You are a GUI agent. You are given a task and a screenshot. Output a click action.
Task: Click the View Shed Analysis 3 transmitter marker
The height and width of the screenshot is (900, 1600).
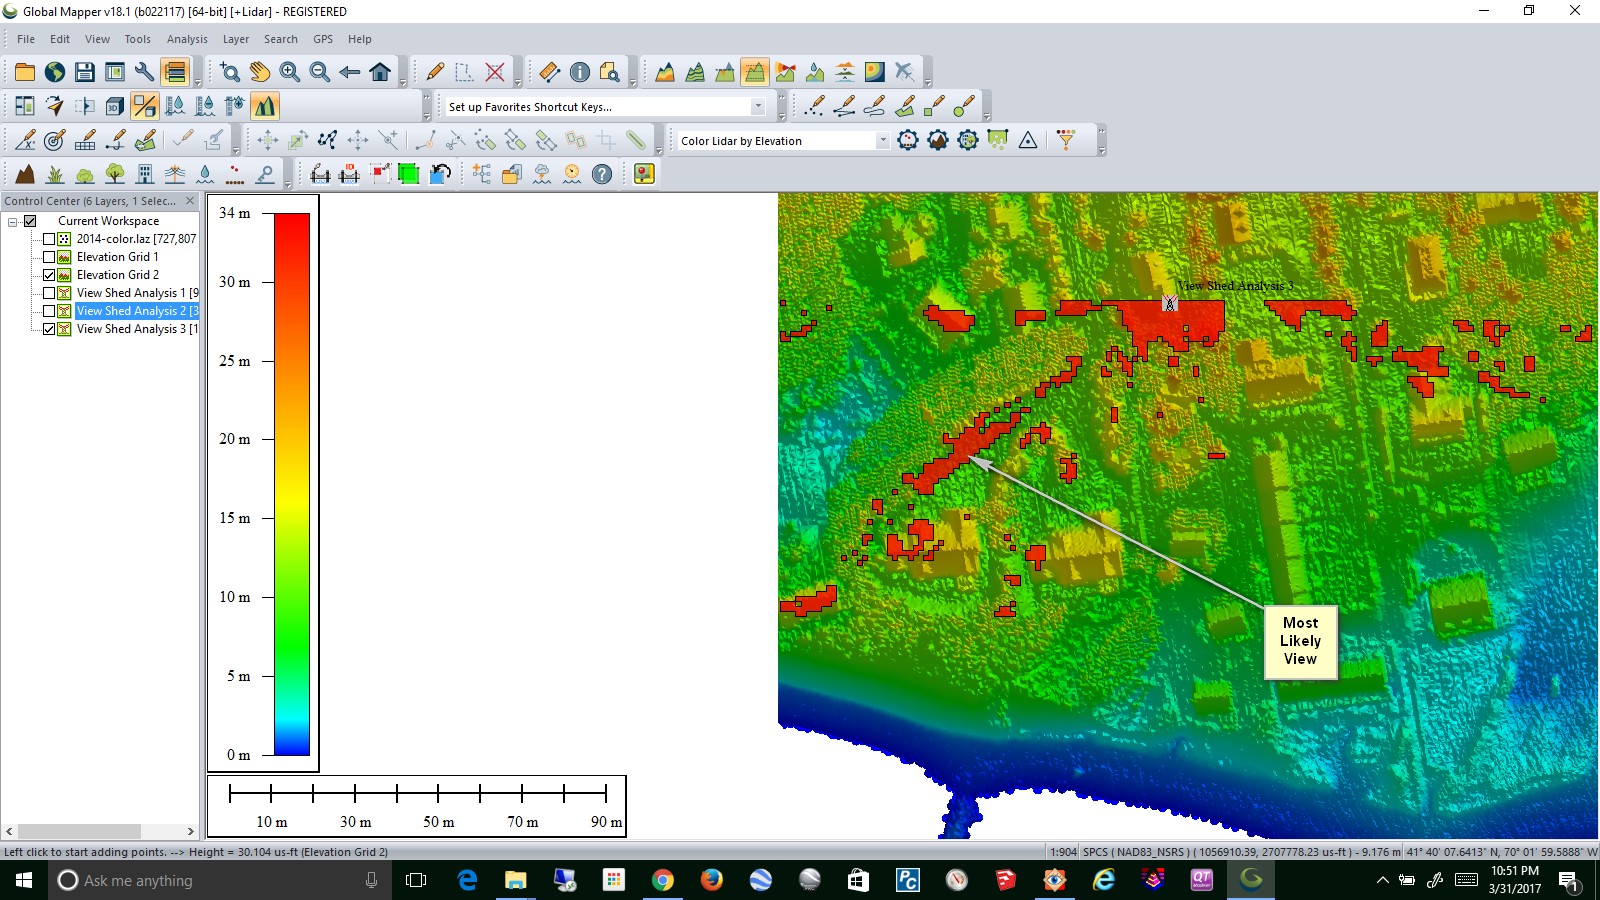(1169, 302)
